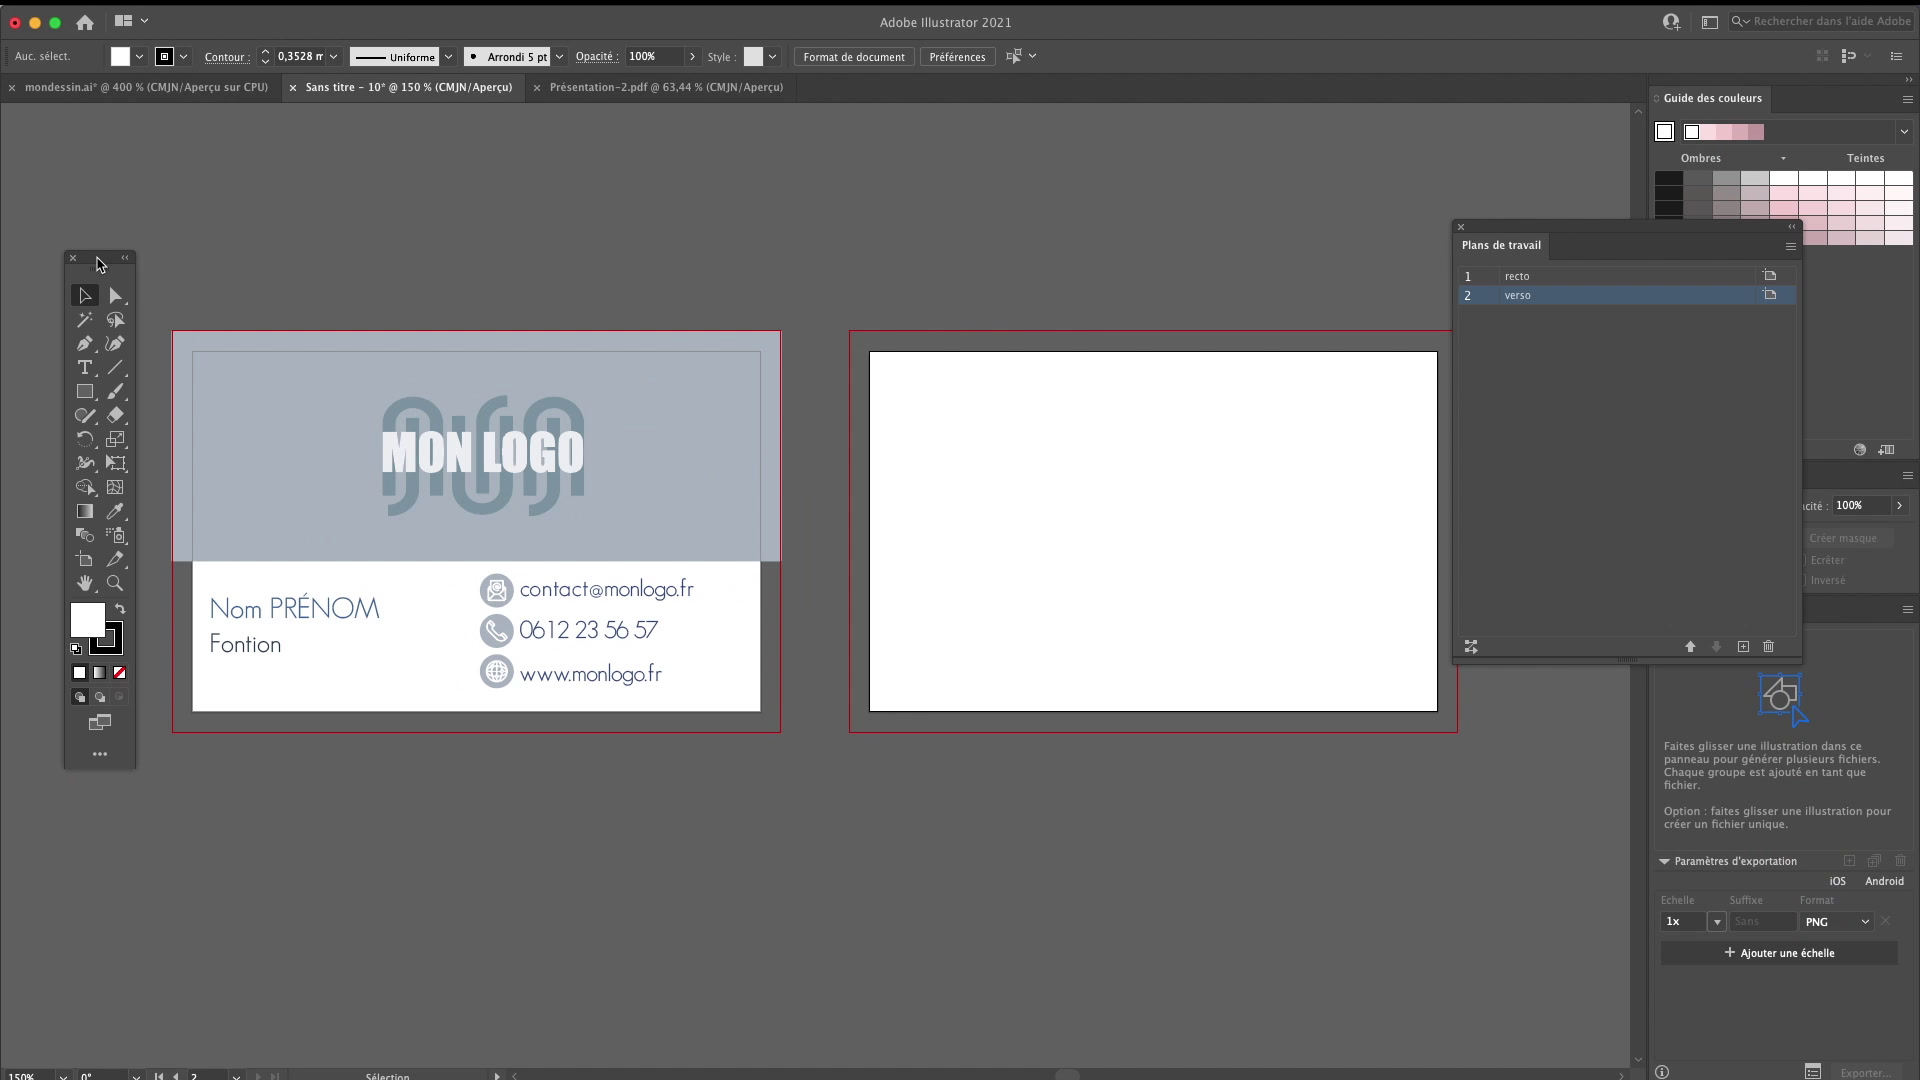Open Plans de travail panel menu

tap(1791, 246)
